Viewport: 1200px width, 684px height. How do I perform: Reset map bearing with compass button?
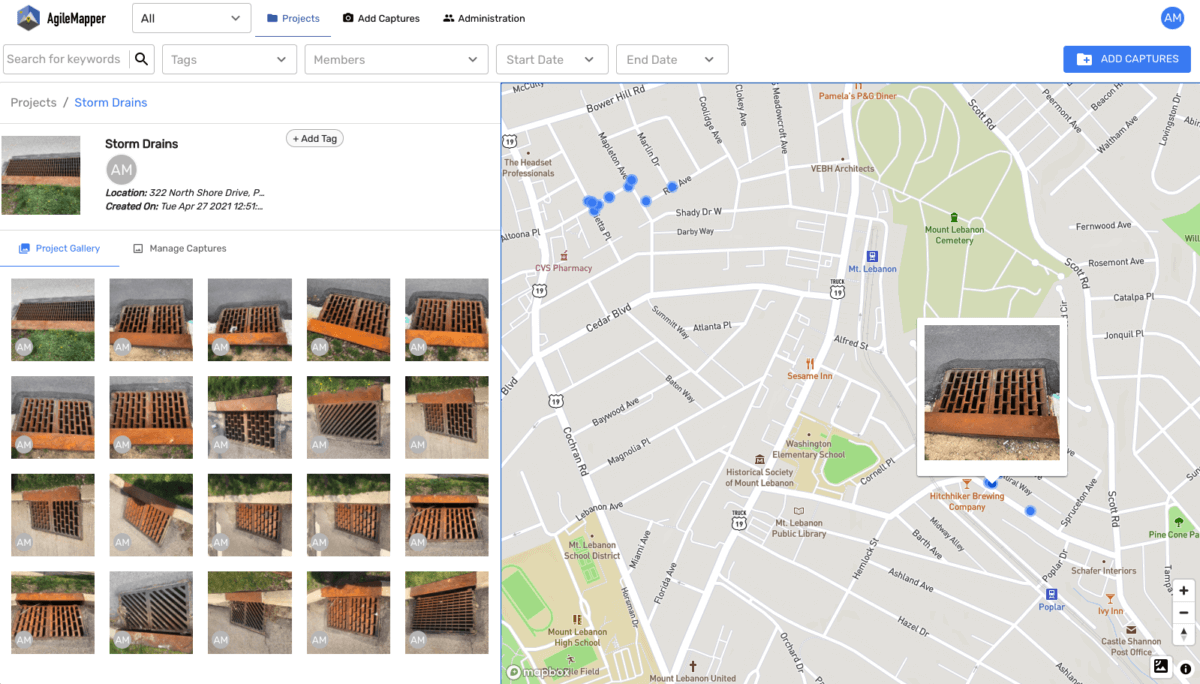[1184, 633]
